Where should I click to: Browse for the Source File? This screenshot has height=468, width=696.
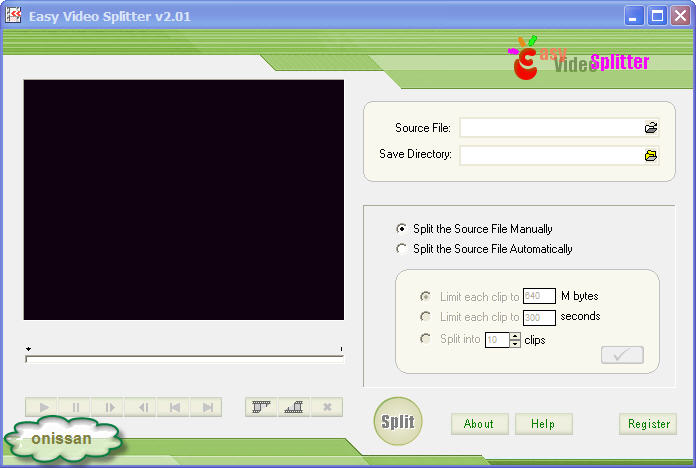click(651, 128)
